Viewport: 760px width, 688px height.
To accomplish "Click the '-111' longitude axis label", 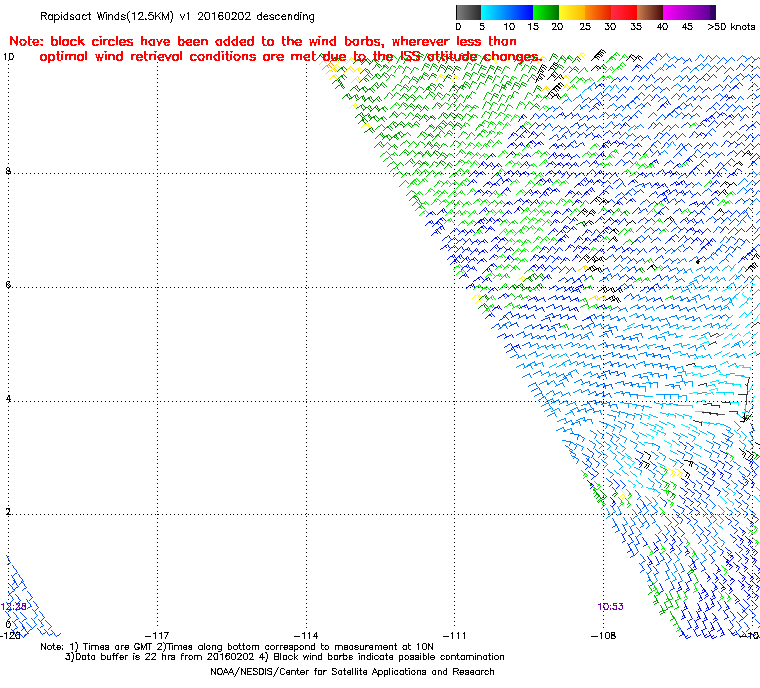I will 454,635.
